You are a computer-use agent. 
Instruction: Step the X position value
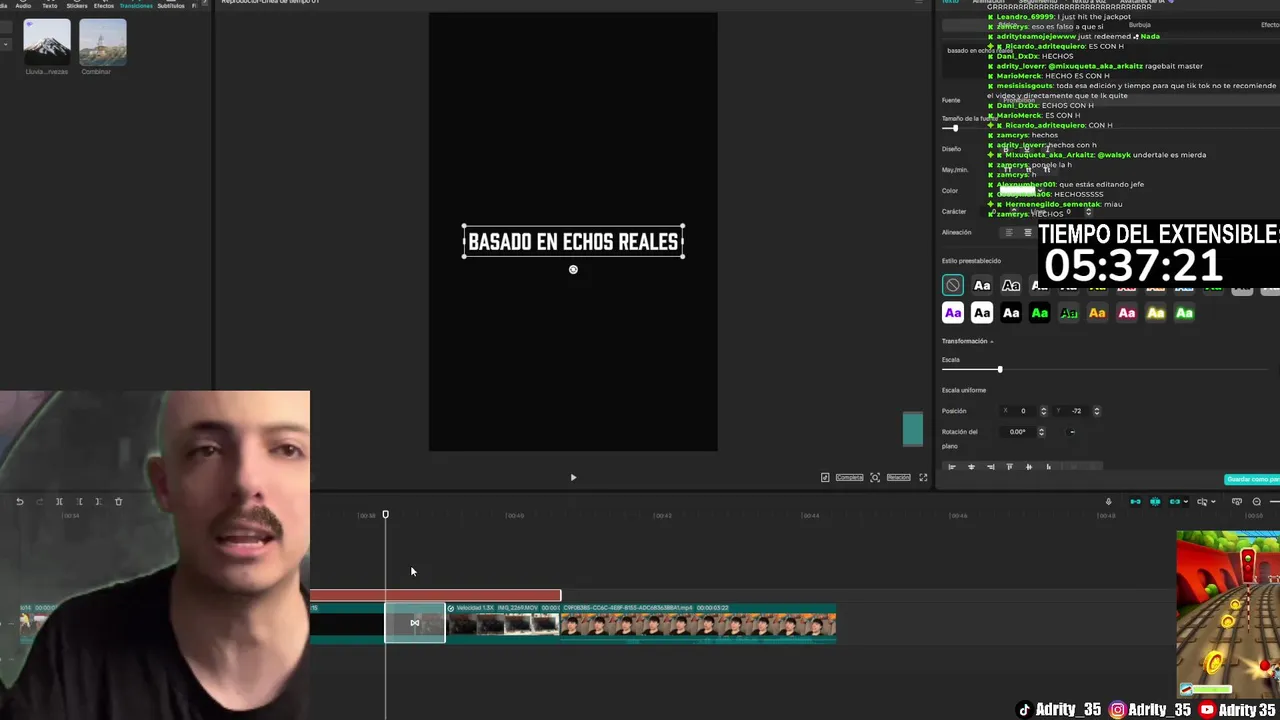(1043, 411)
